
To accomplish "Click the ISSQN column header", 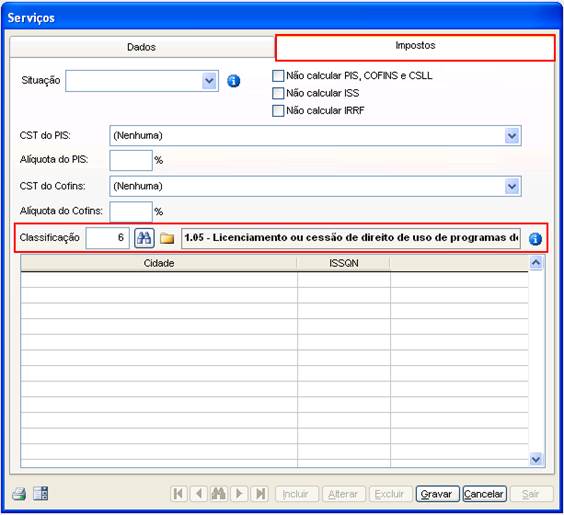I will [344, 263].
